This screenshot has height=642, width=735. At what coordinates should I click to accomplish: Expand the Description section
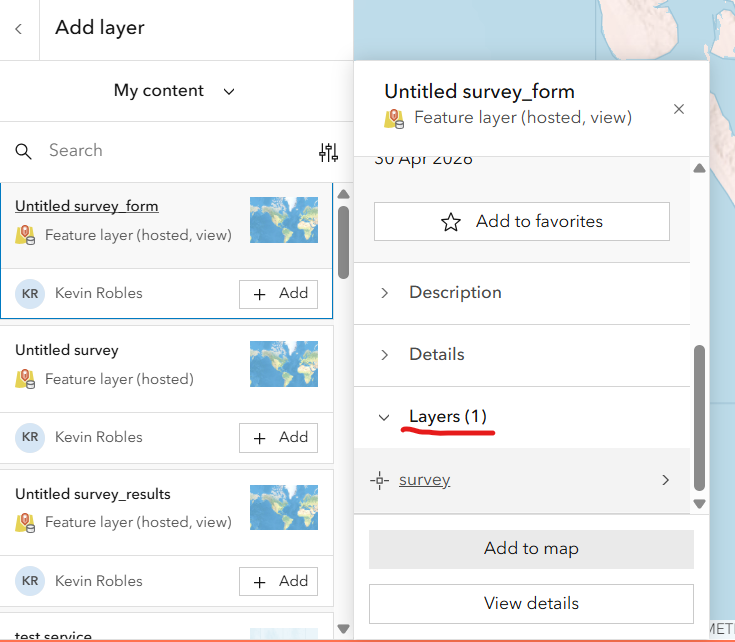pyautogui.click(x=522, y=293)
